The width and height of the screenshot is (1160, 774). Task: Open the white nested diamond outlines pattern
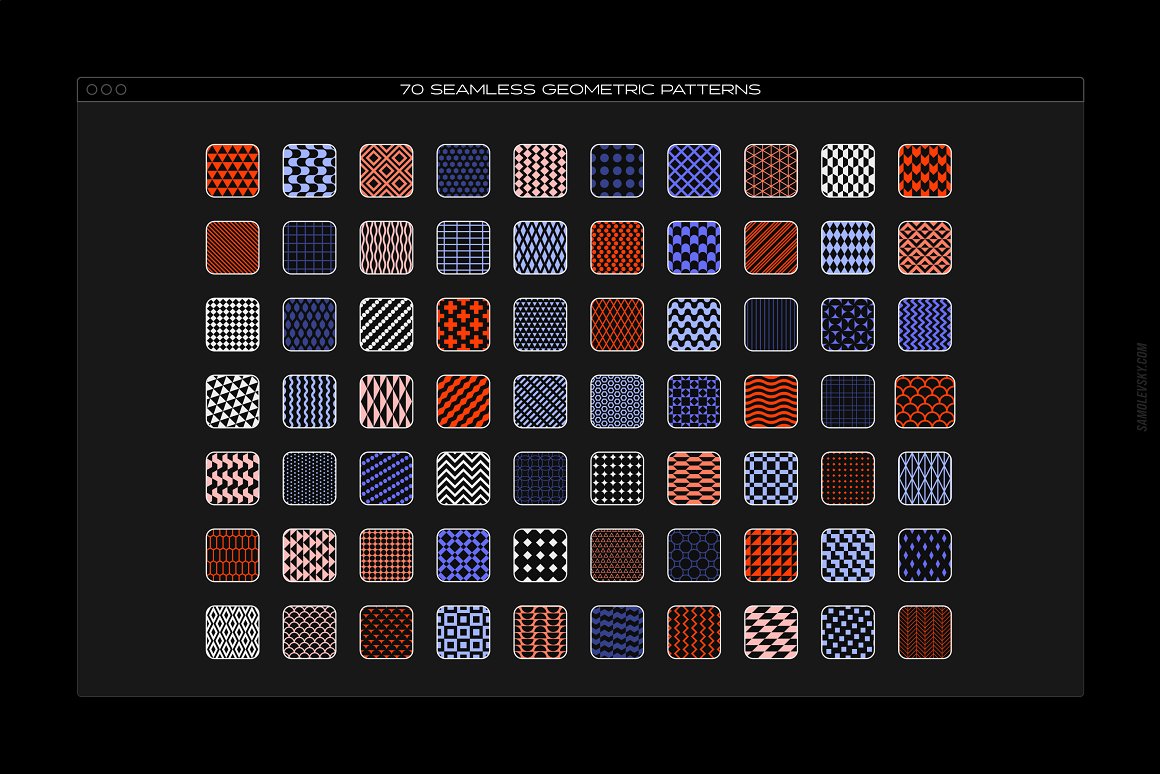(232, 633)
